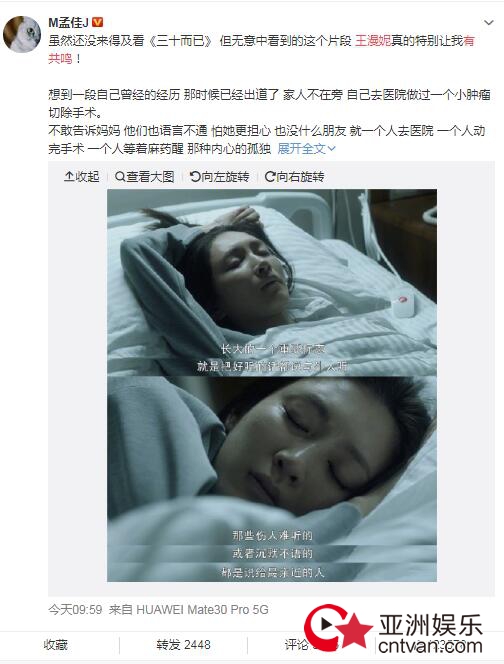Collapse the image with 收起

coord(82,177)
